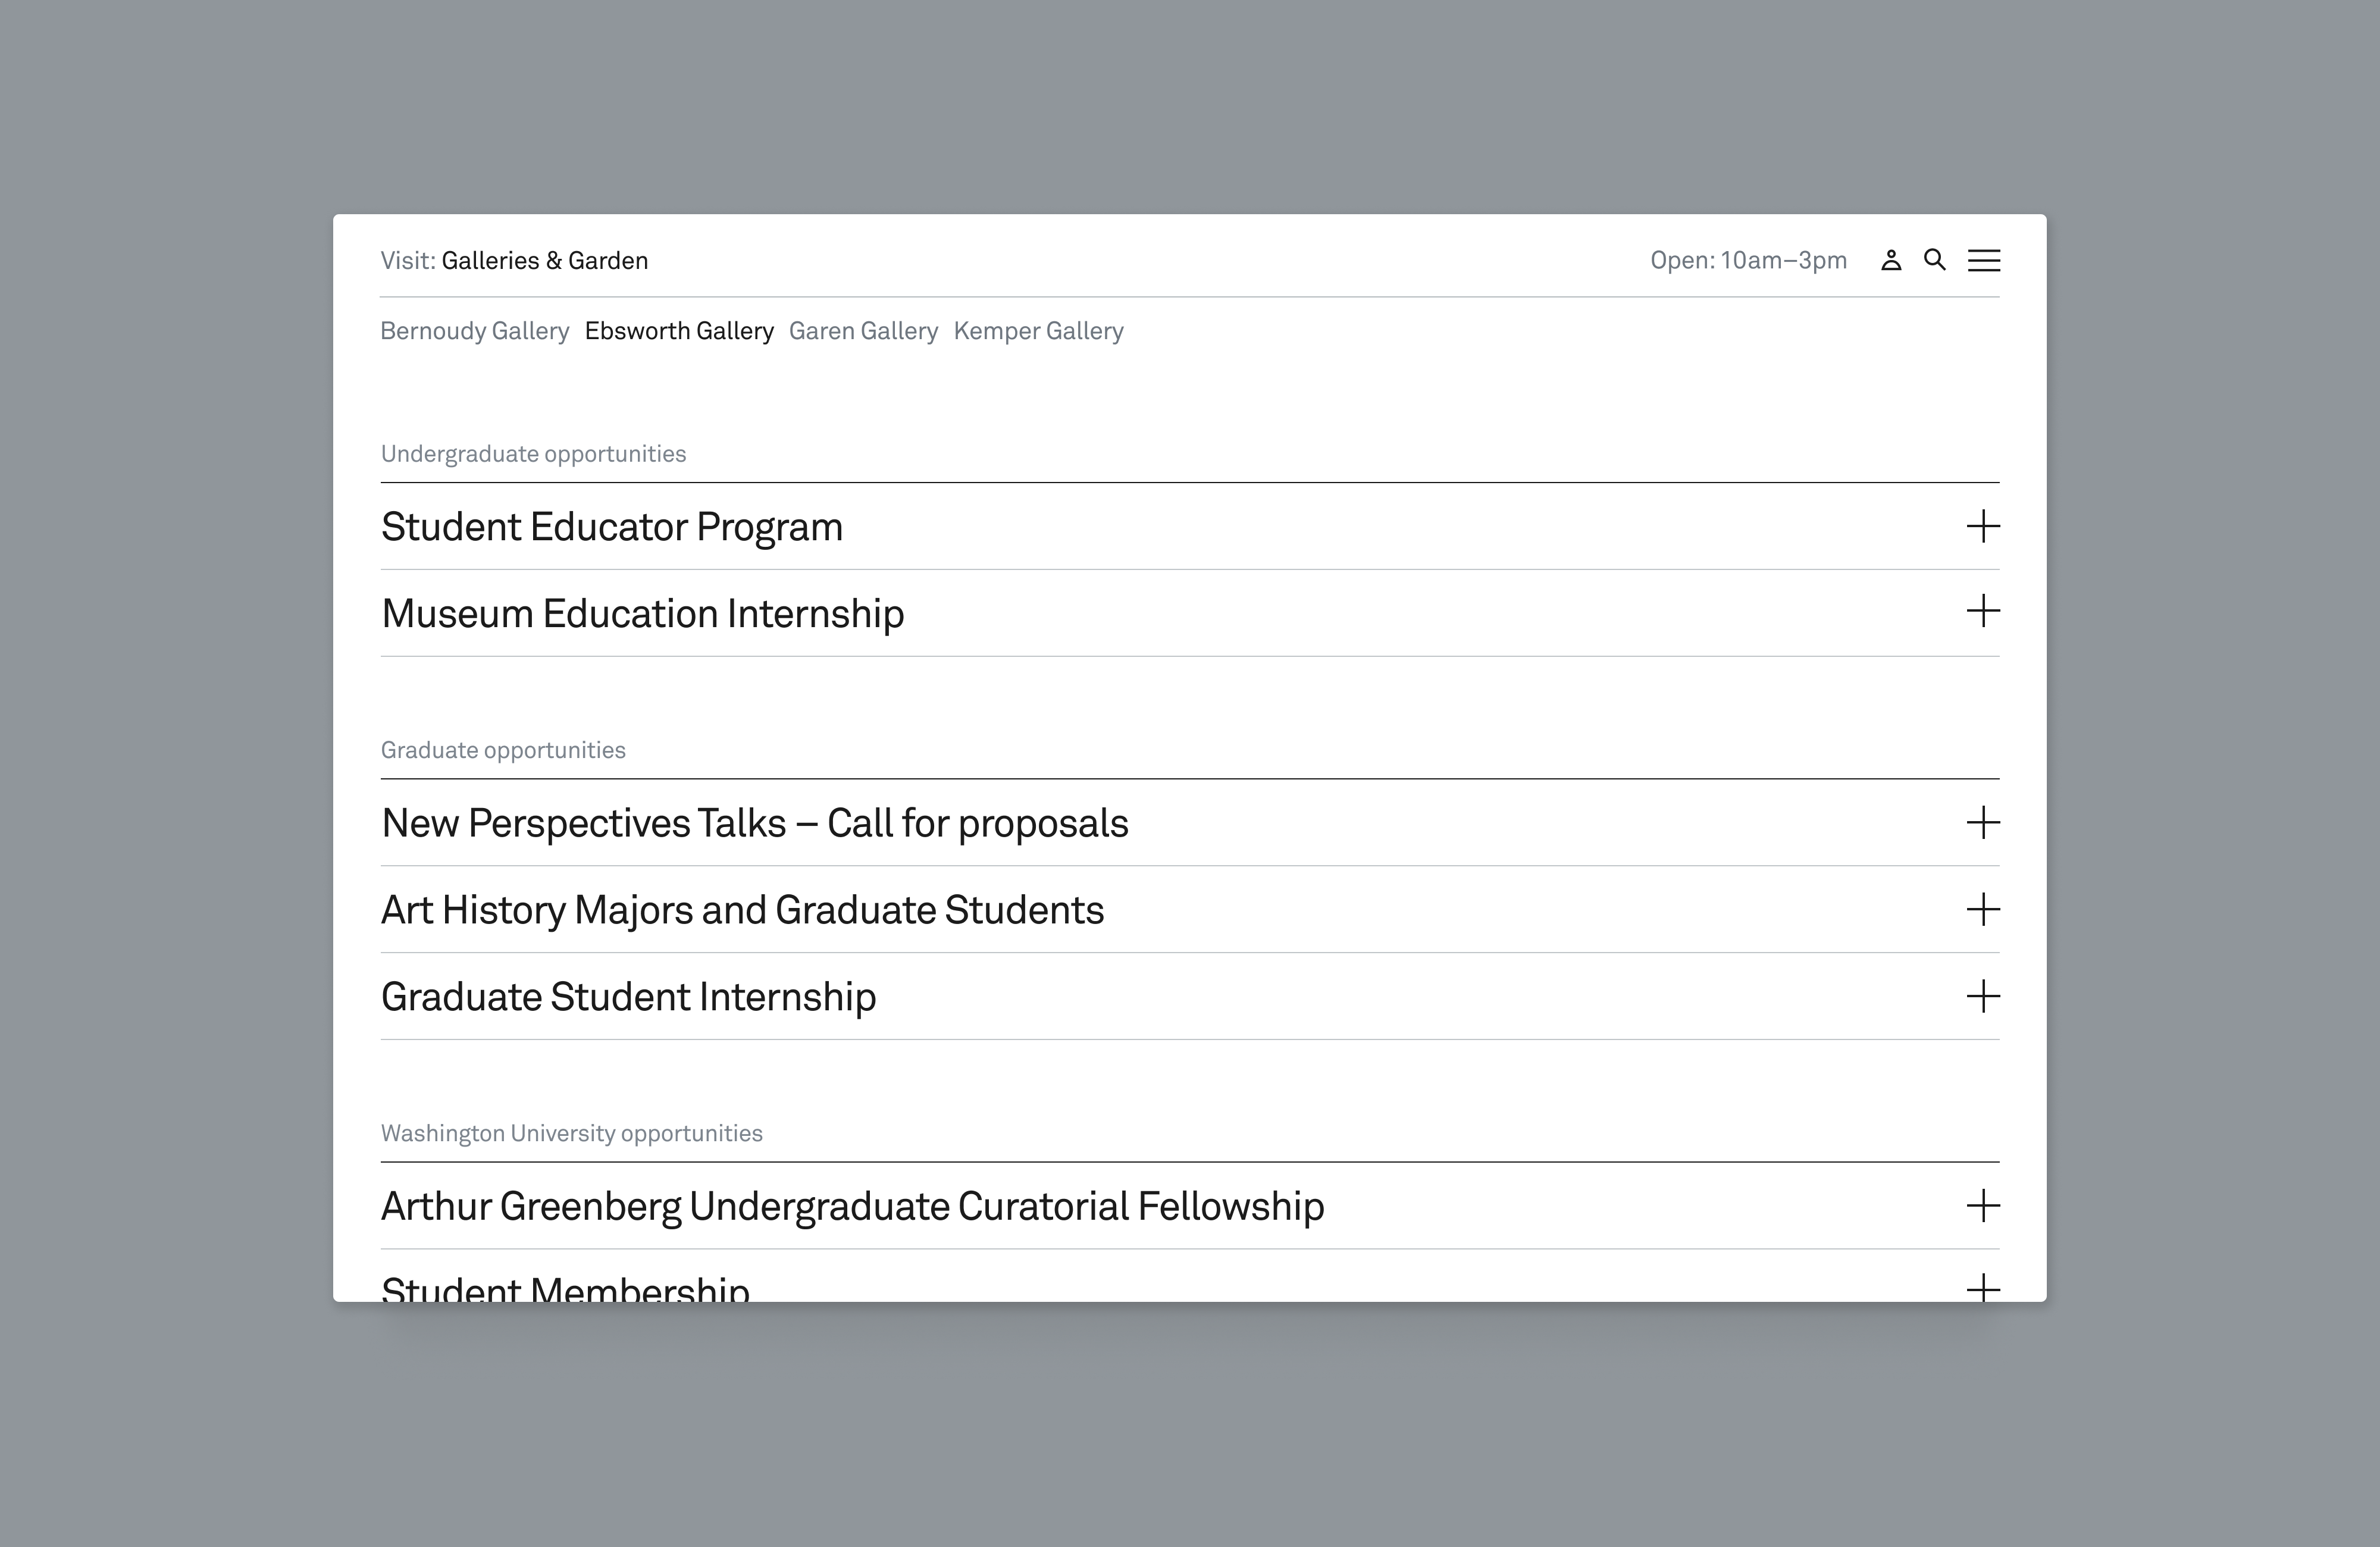2380x1547 pixels.
Task: Click the Visit: label in header
Action: tap(408, 261)
